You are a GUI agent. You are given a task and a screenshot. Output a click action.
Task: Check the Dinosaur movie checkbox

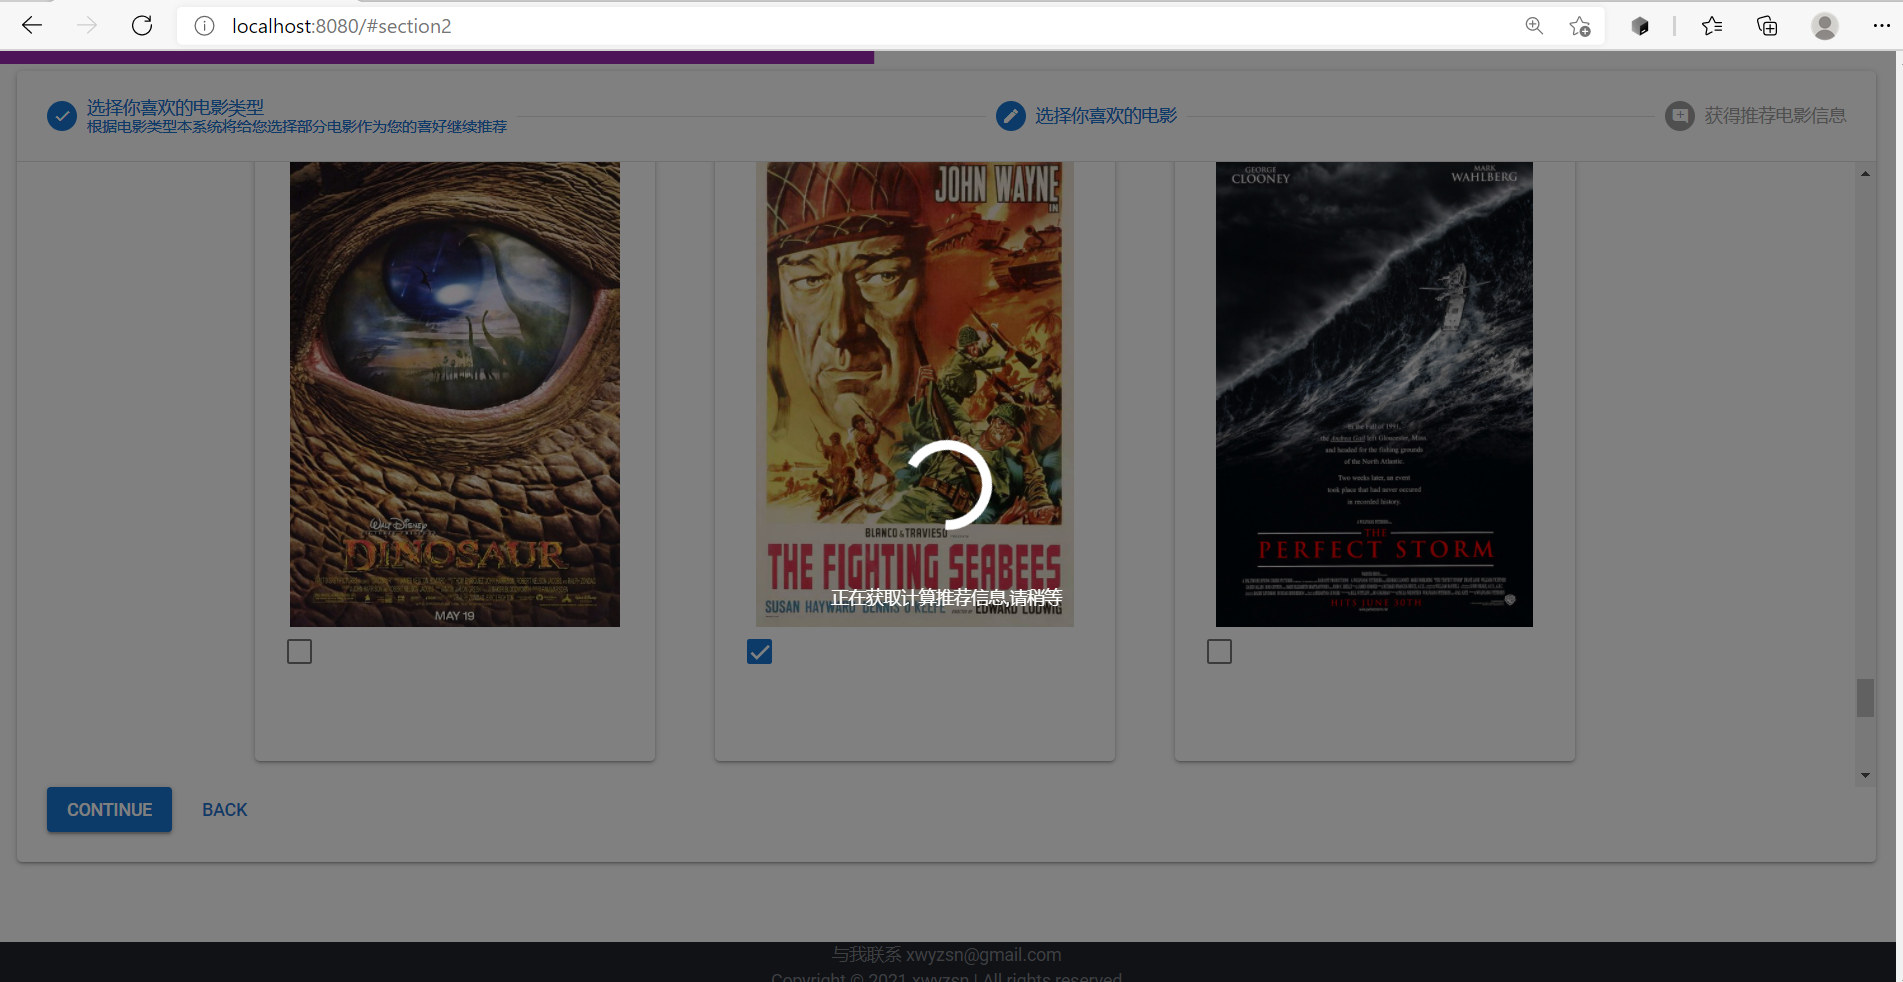[299, 652]
